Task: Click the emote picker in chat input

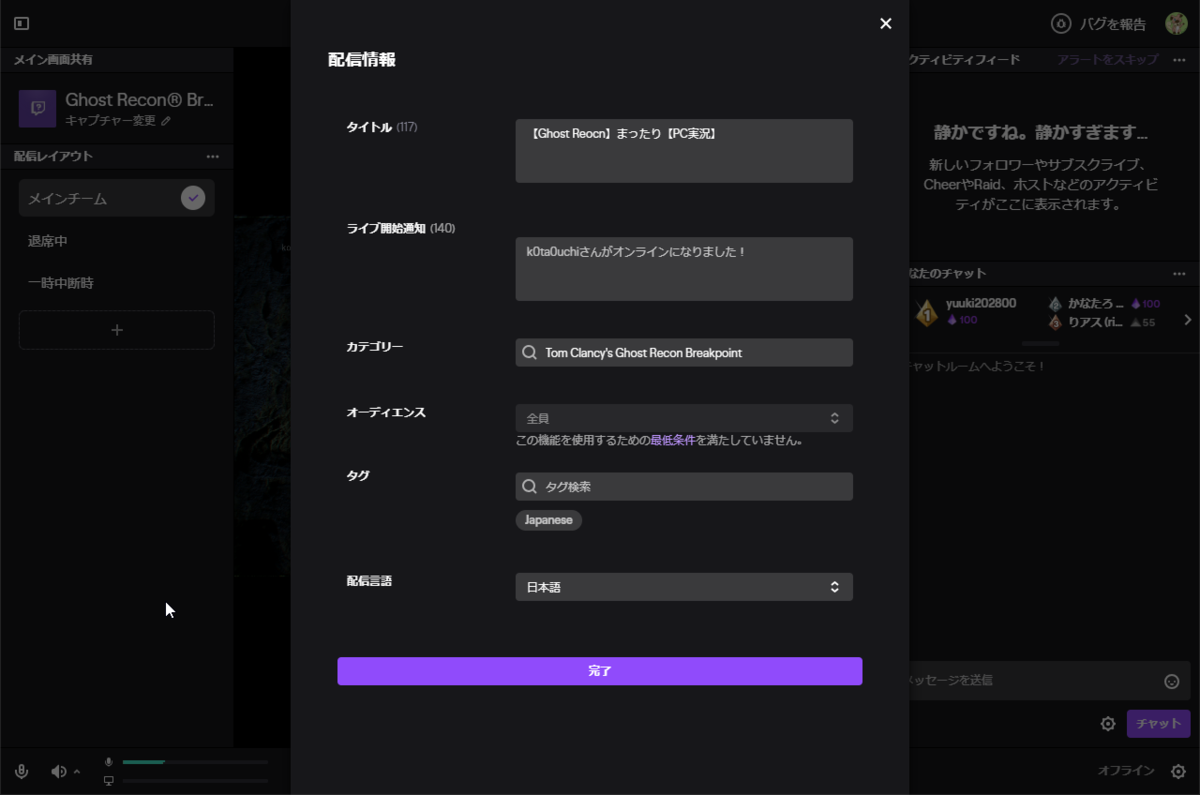Action: (x=1170, y=681)
